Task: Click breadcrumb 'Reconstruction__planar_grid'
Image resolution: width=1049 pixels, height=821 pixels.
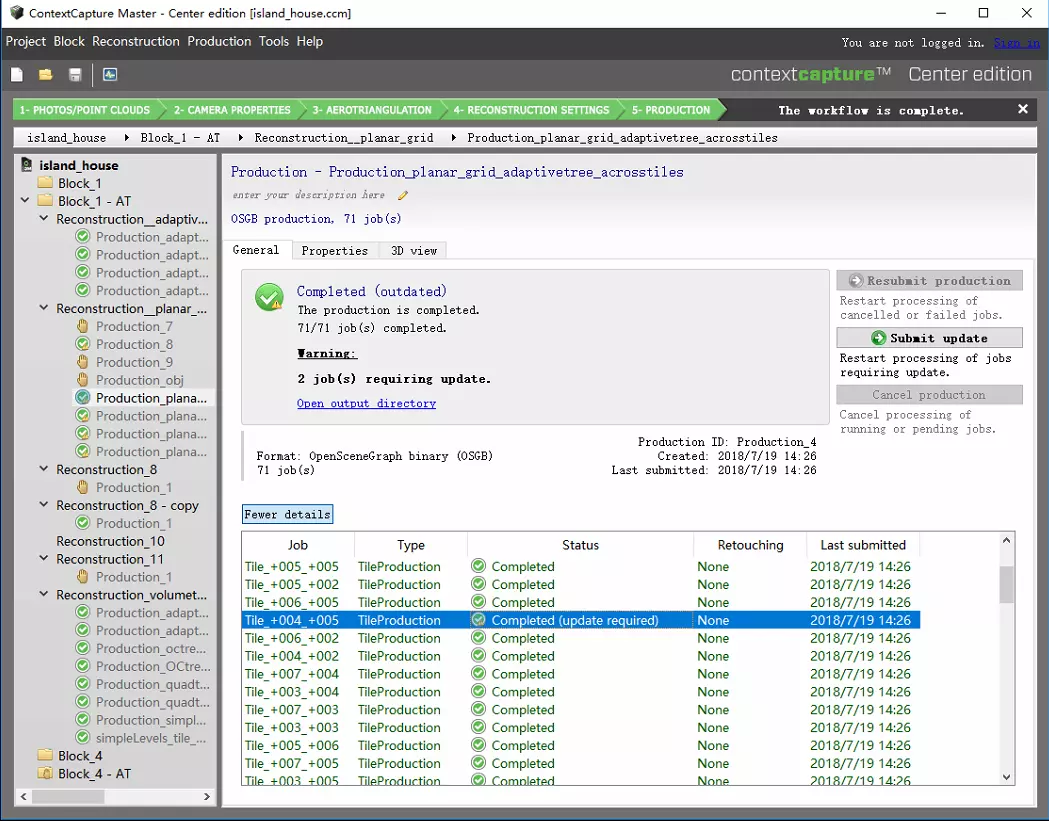Action: (344, 138)
